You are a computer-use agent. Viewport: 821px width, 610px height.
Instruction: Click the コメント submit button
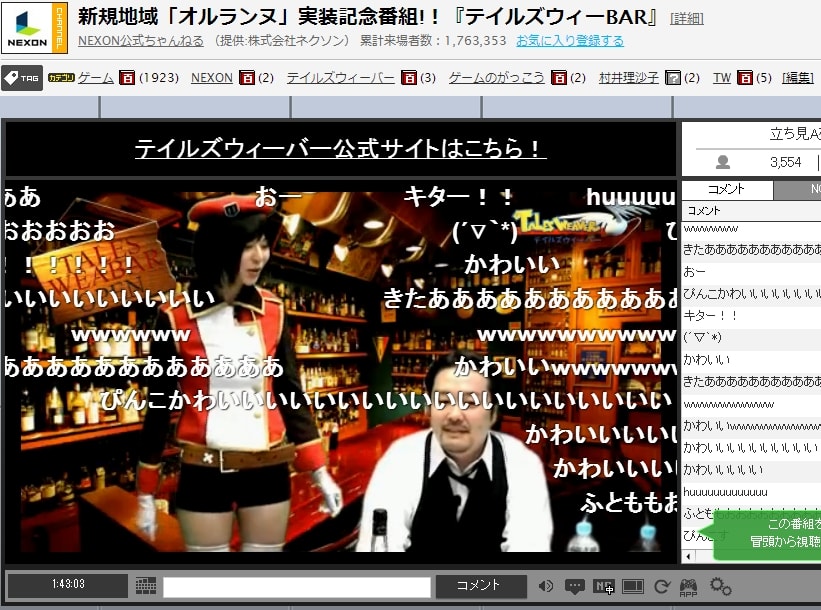tap(481, 586)
